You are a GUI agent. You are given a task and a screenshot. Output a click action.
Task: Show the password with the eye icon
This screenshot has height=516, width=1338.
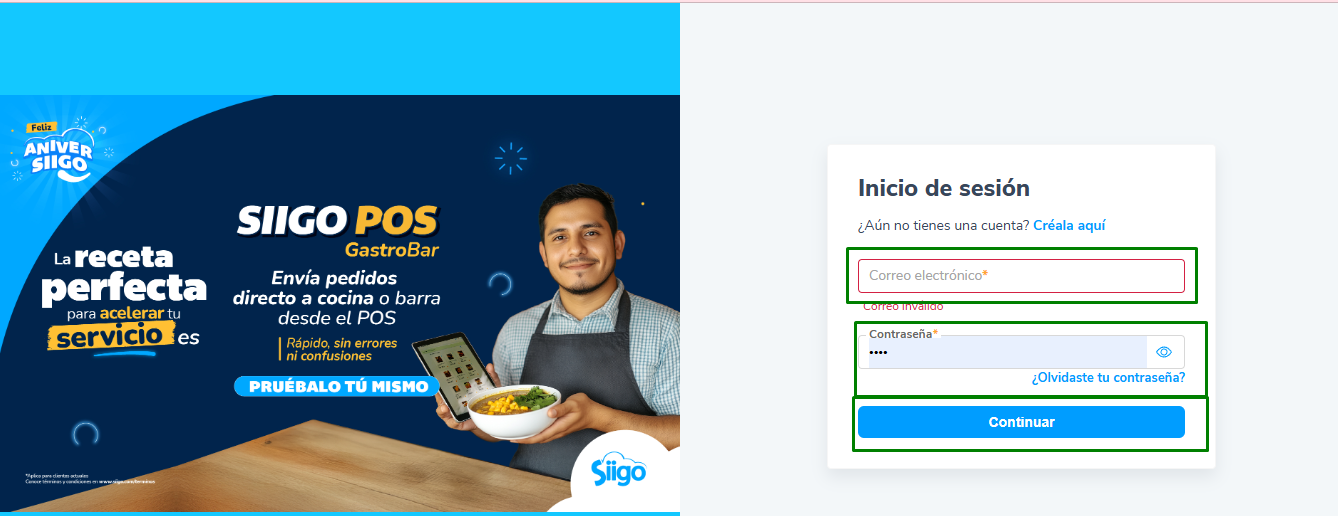pyautogui.click(x=1163, y=352)
